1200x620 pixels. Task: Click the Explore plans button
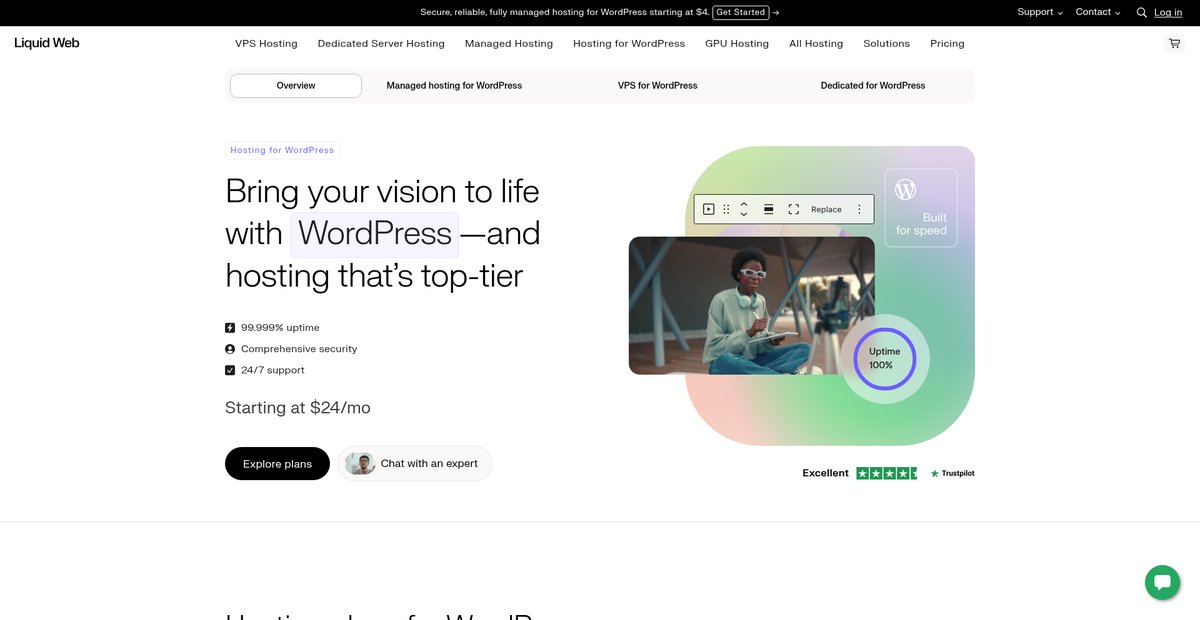[277, 464]
